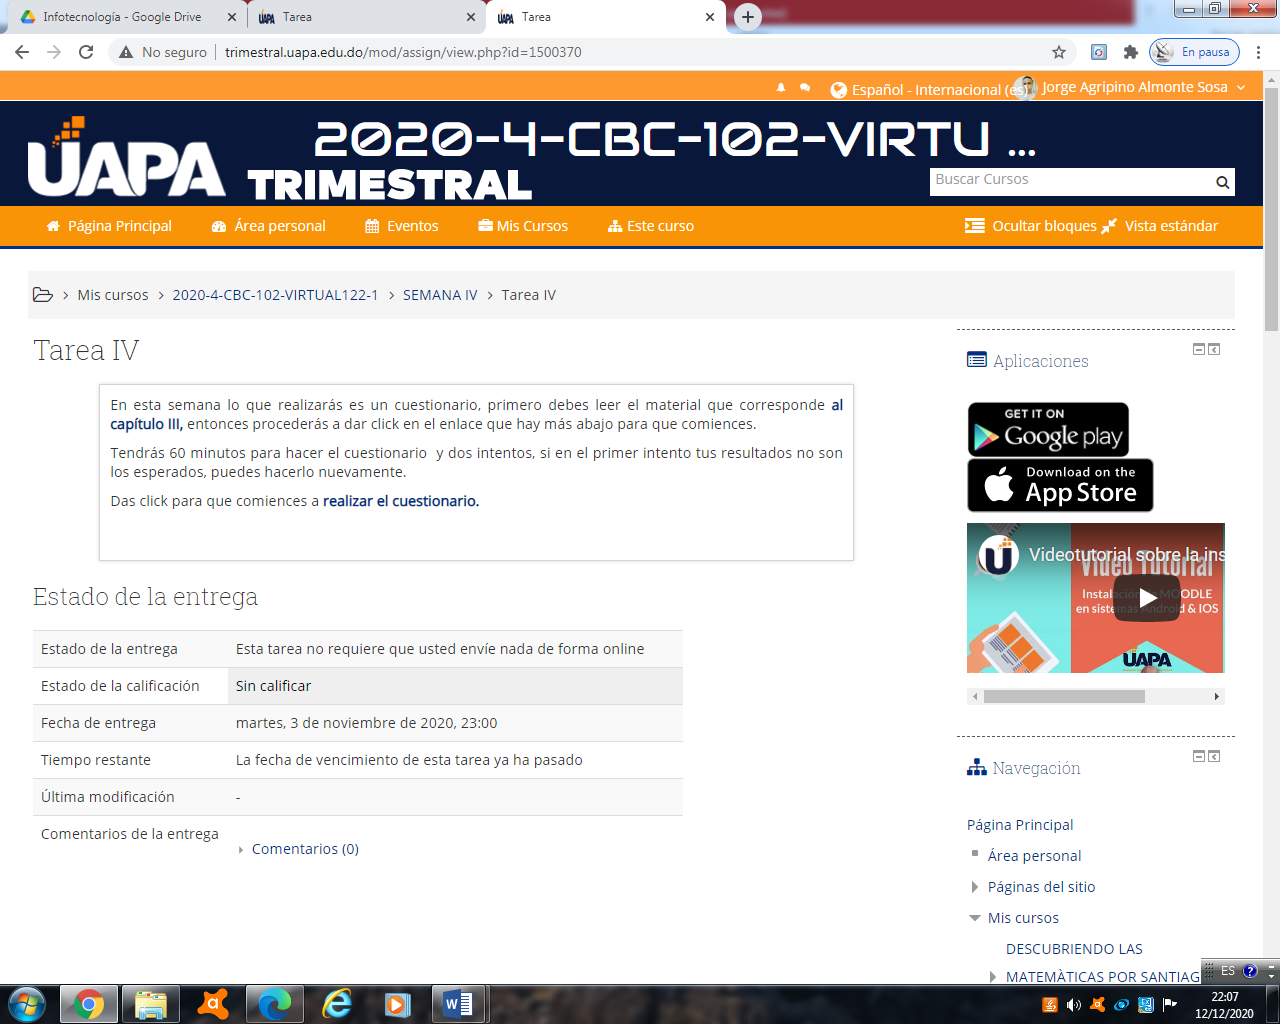The width and height of the screenshot is (1280, 1024).
Task: Play the Videotutorial video
Action: 1147,598
